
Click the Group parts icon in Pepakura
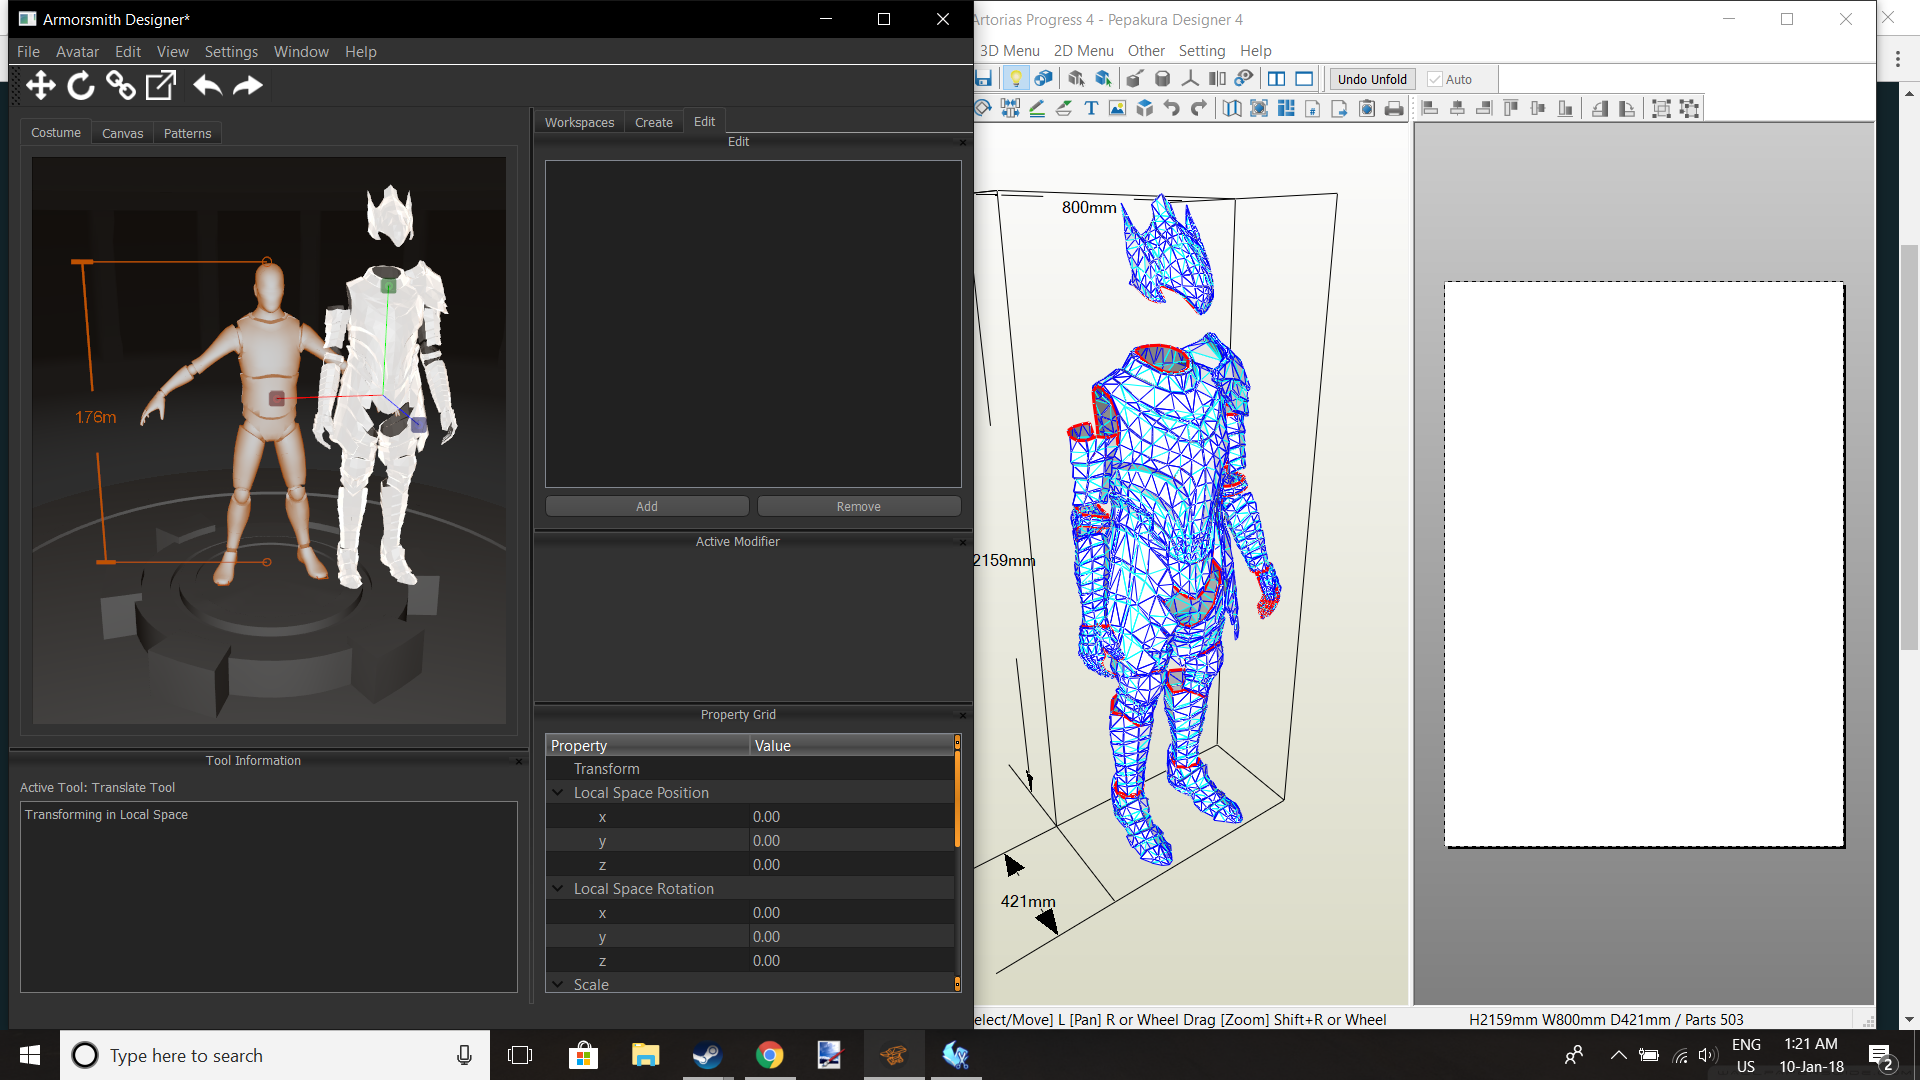click(1661, 108)
